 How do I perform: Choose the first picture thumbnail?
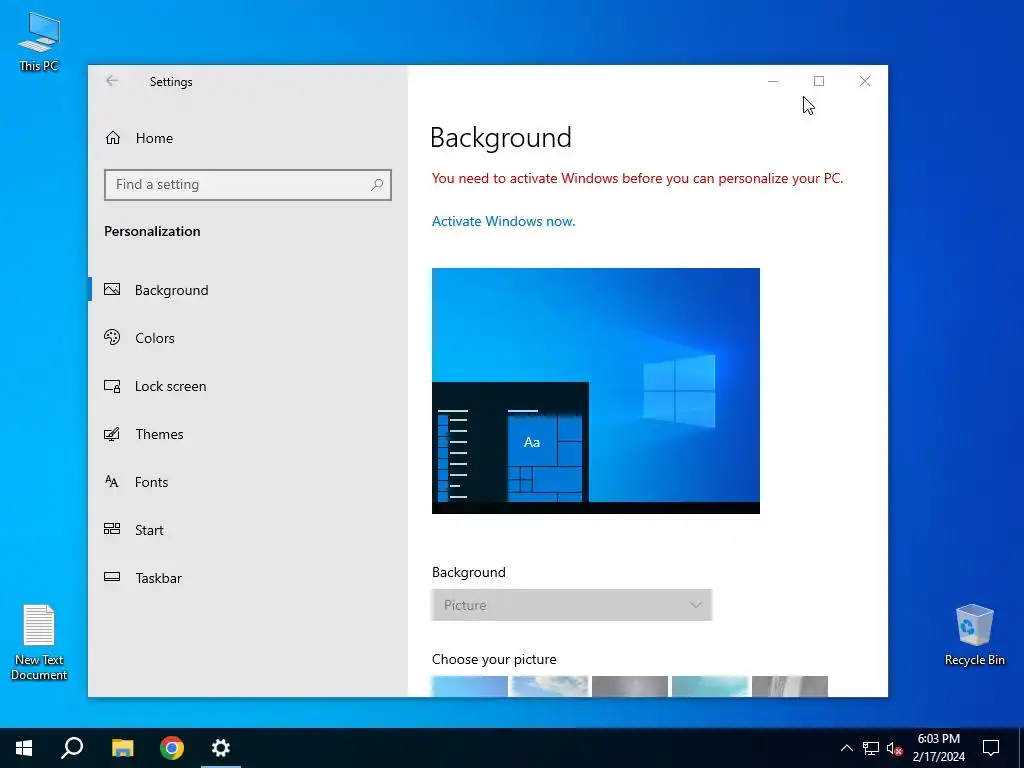(470, 686)
